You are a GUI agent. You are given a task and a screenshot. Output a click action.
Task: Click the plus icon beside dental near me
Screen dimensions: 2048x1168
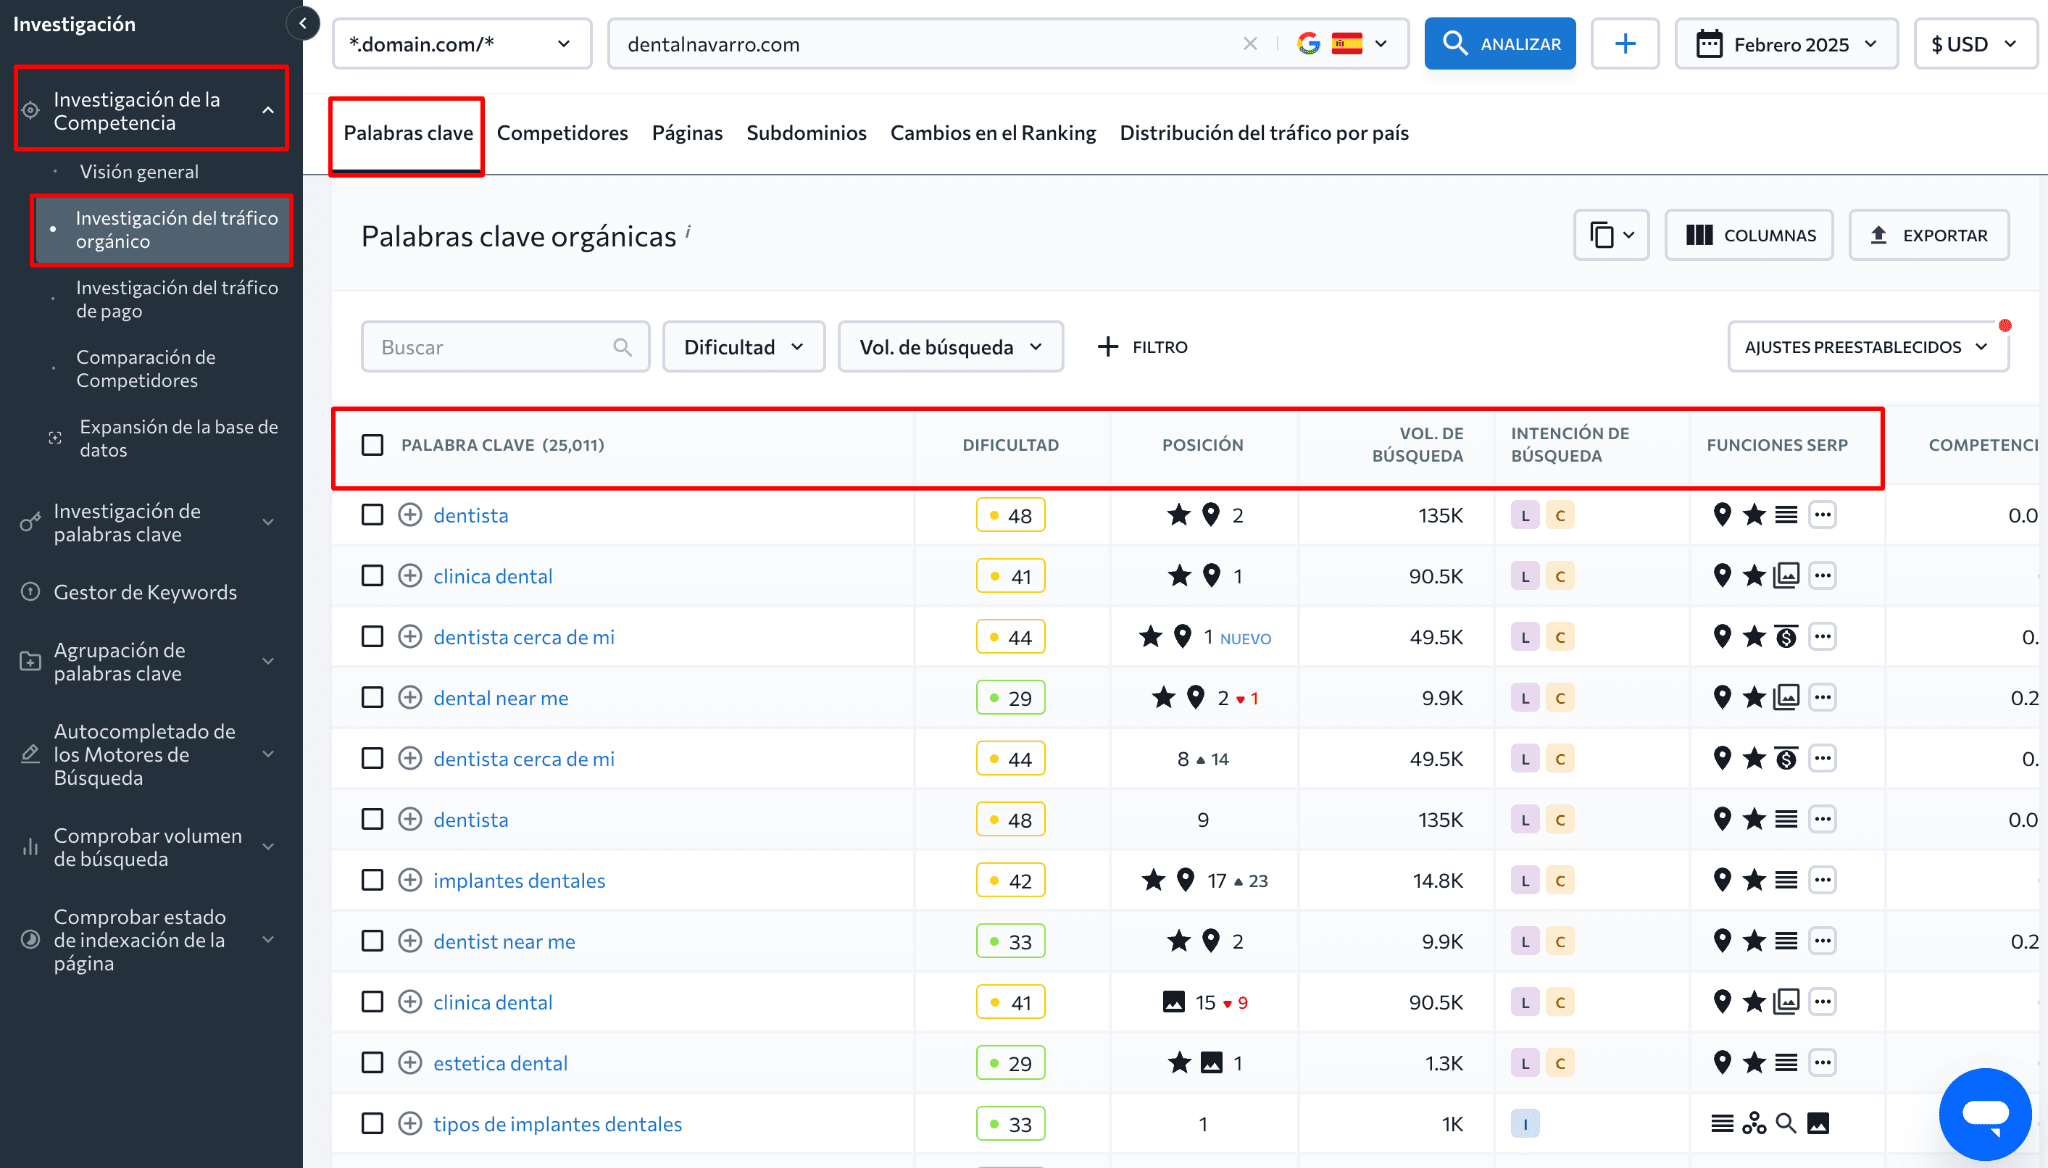click(410, 698)
